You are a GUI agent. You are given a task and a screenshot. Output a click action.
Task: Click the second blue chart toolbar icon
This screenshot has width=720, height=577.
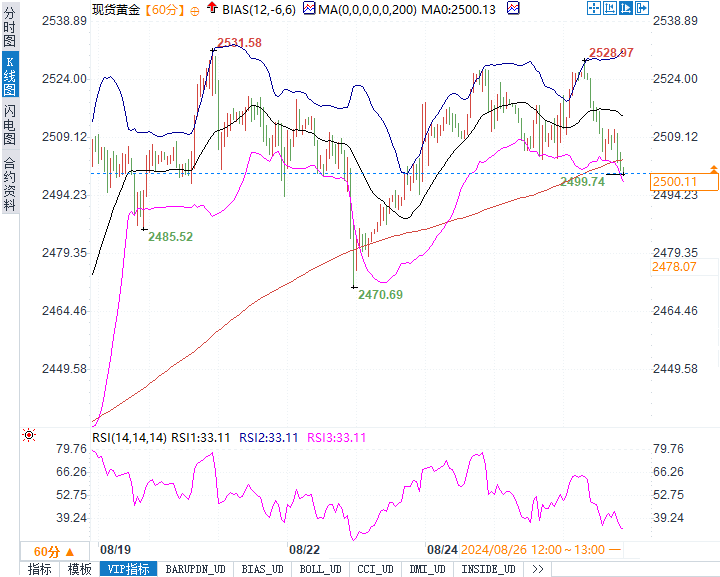(x=610, y=8)
